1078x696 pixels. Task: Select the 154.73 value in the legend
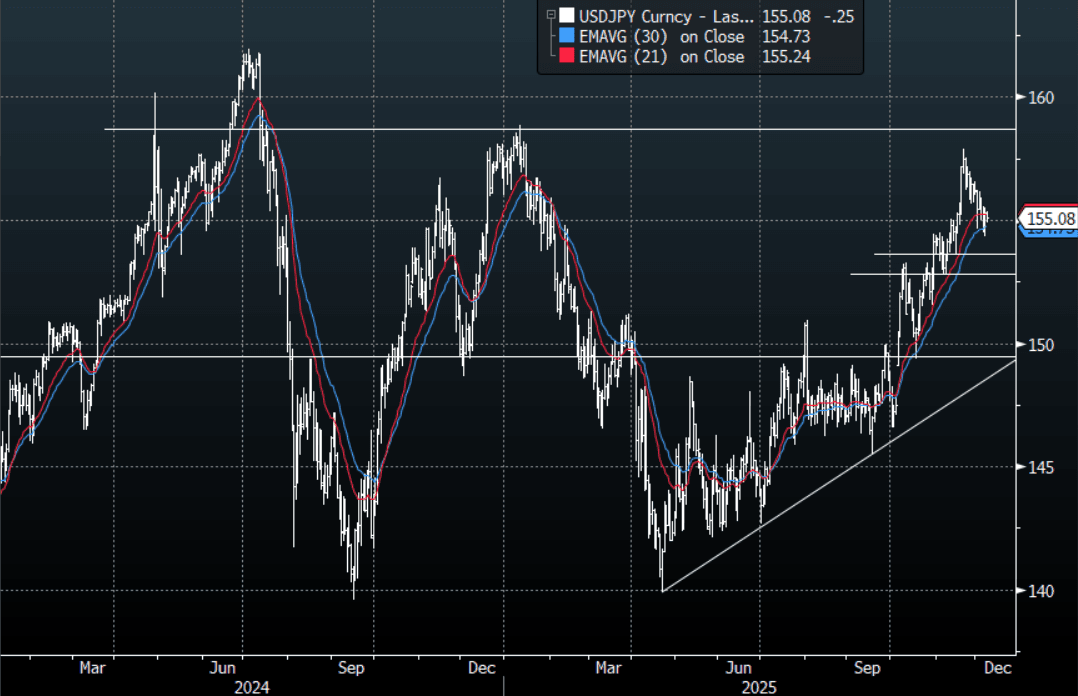(x=785, y=36)
